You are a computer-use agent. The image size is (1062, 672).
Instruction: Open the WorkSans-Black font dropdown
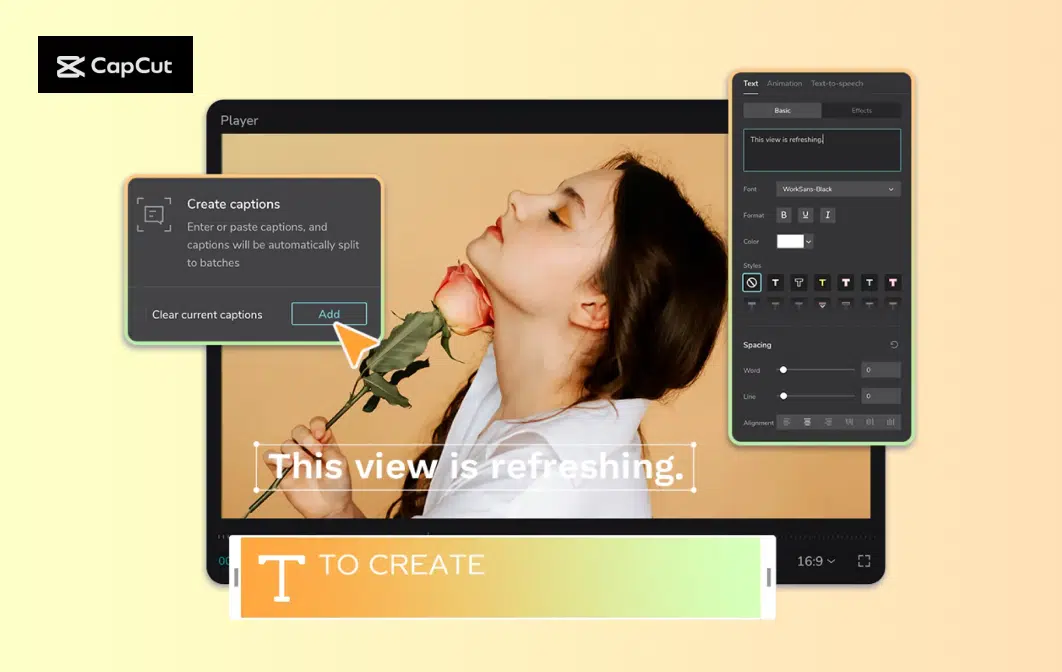837,188
